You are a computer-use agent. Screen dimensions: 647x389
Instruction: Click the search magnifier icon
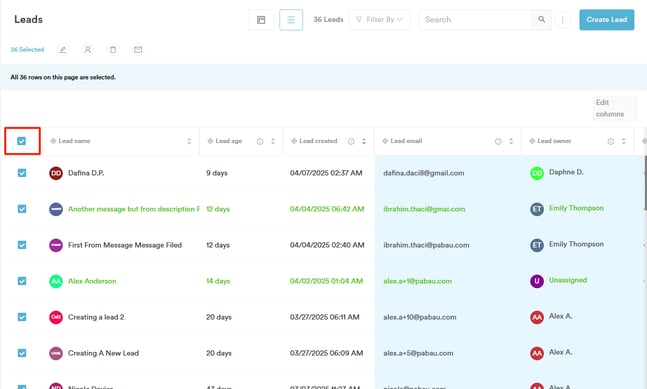pyautogui.click(x=541, y=19)
